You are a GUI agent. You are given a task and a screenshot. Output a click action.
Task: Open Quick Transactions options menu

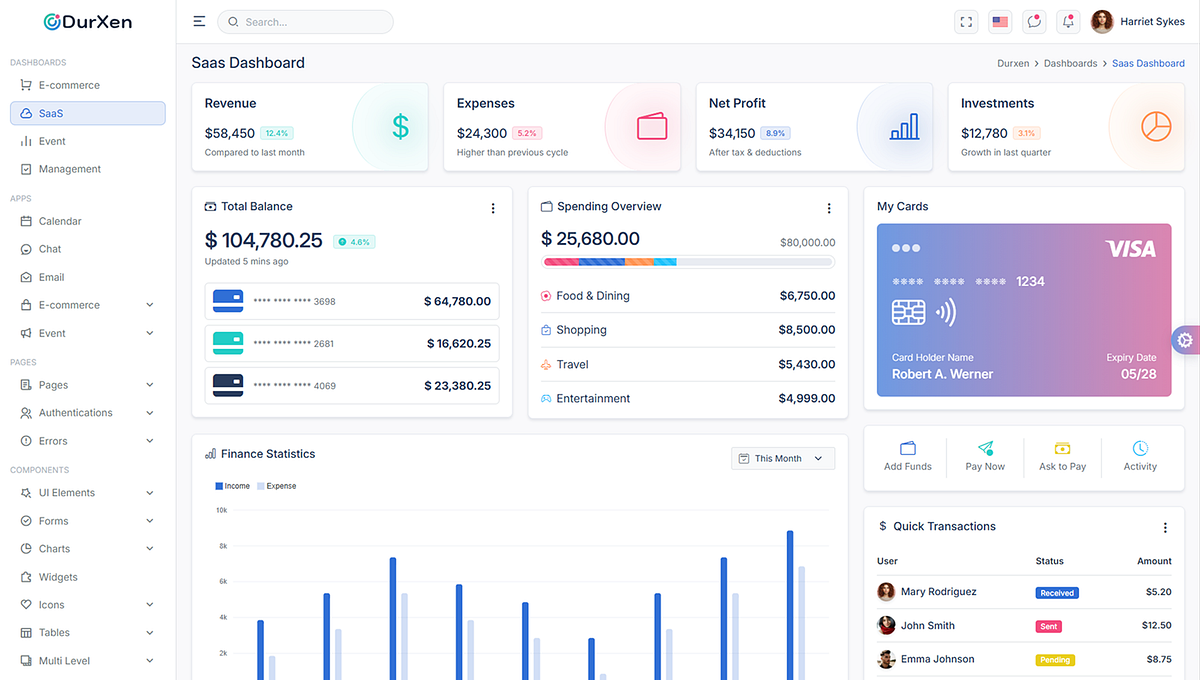click(x=1164, y=526)
